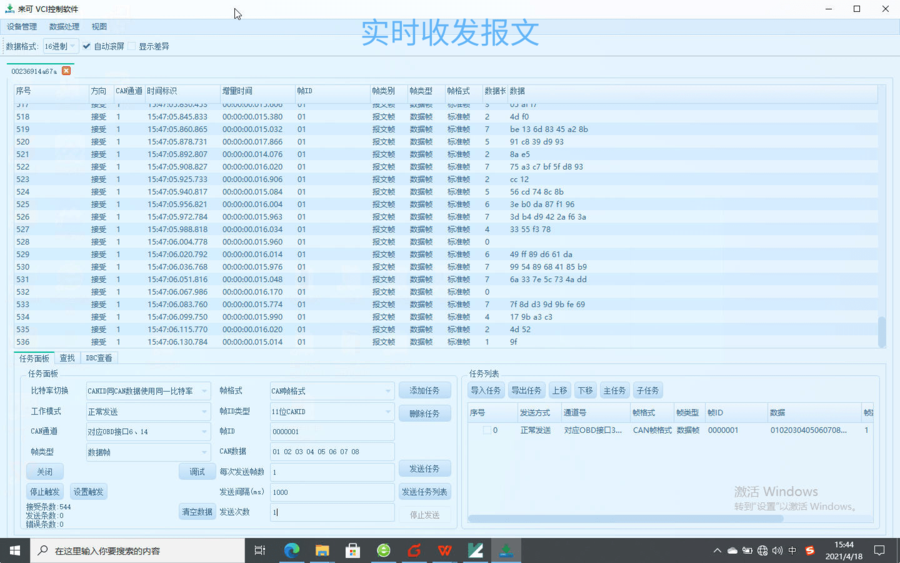This screenshot has width=900, height=563.
Task: Expand the 工作模式 dropdown
Action: point(148,411)
